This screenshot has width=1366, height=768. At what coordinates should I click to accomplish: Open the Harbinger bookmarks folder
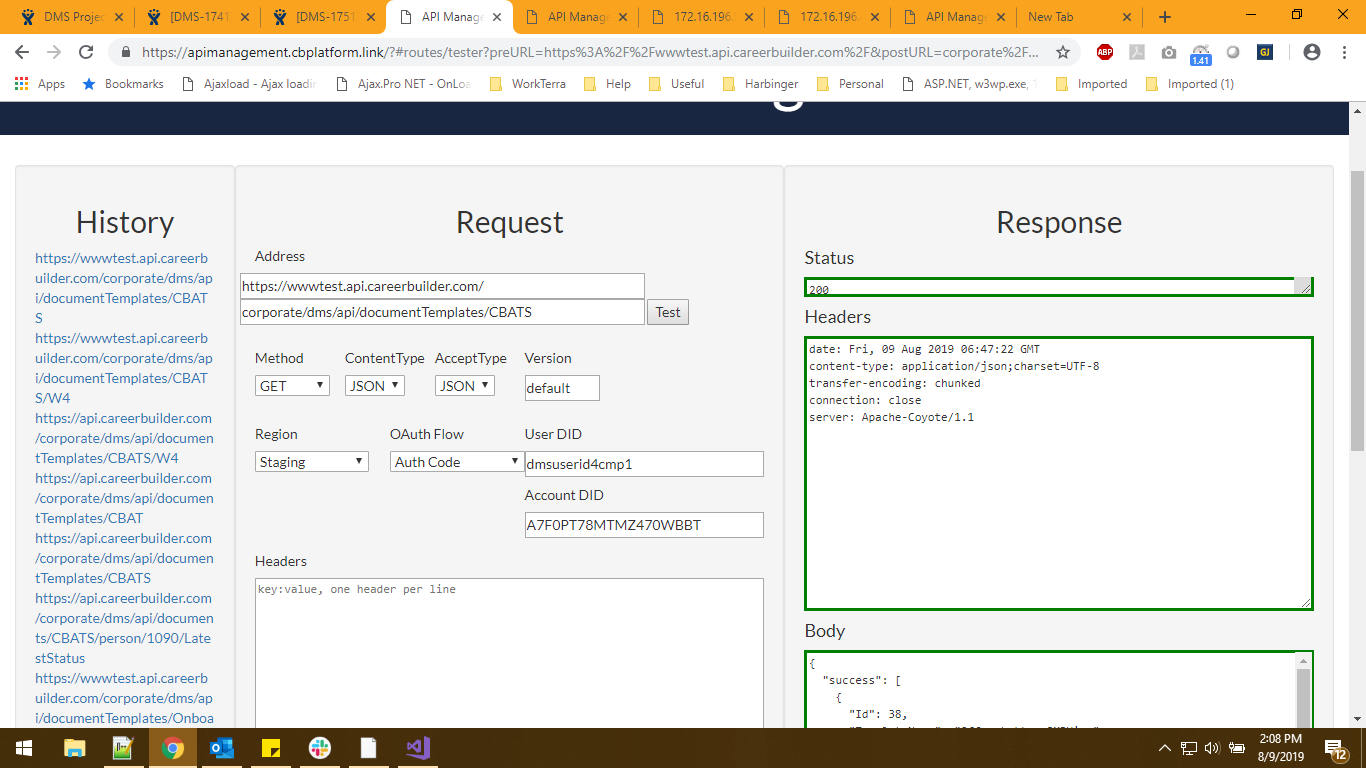(760, 84)
